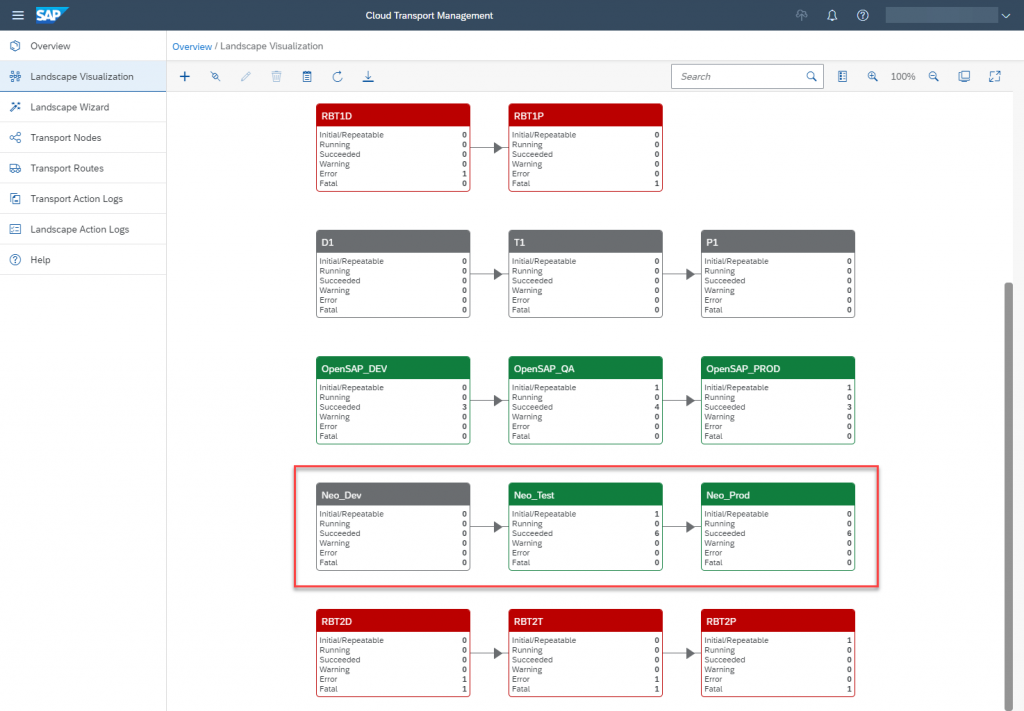1024x711 pixels.
Task: Click the Landscape Wizard wand icon
Action: (x=15, y=107)
